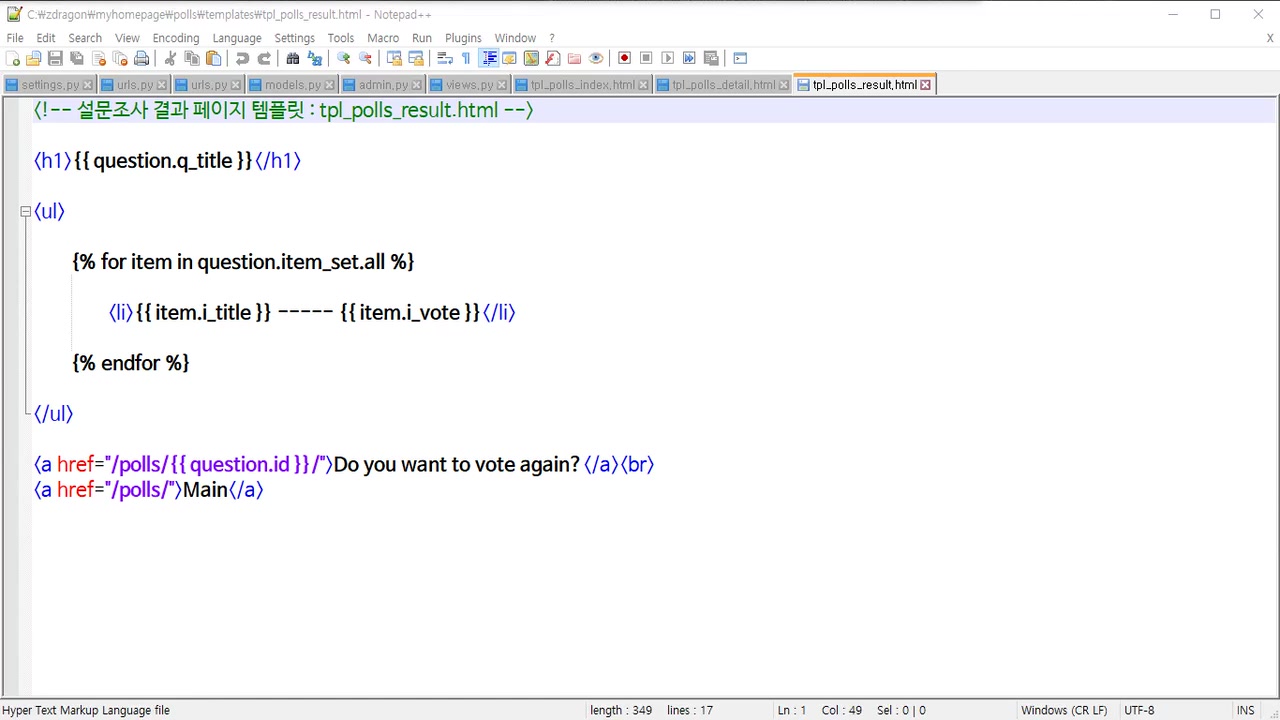Toggle the Word Wrap toolbar button
This screenshot has height=720, width=1280.
point(445,58)
